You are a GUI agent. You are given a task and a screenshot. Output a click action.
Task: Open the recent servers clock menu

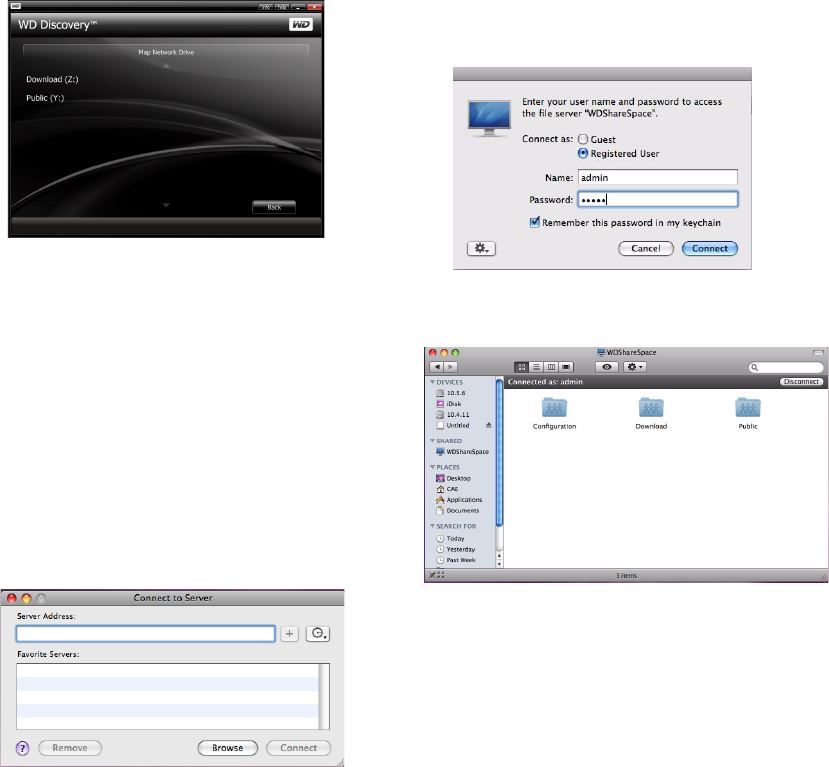[318, 633]
